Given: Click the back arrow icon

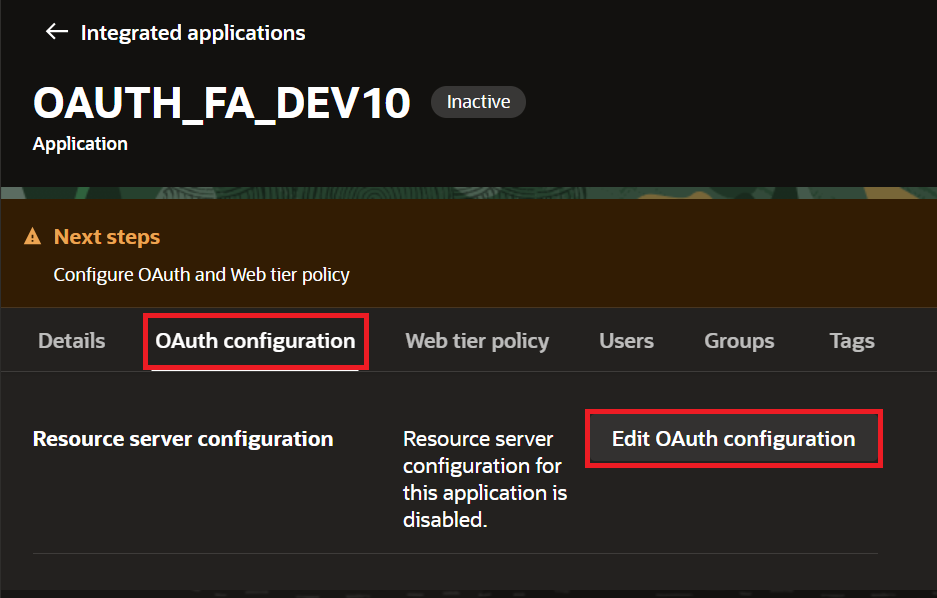Looking at the screenshot, I should tap(57, 32).
